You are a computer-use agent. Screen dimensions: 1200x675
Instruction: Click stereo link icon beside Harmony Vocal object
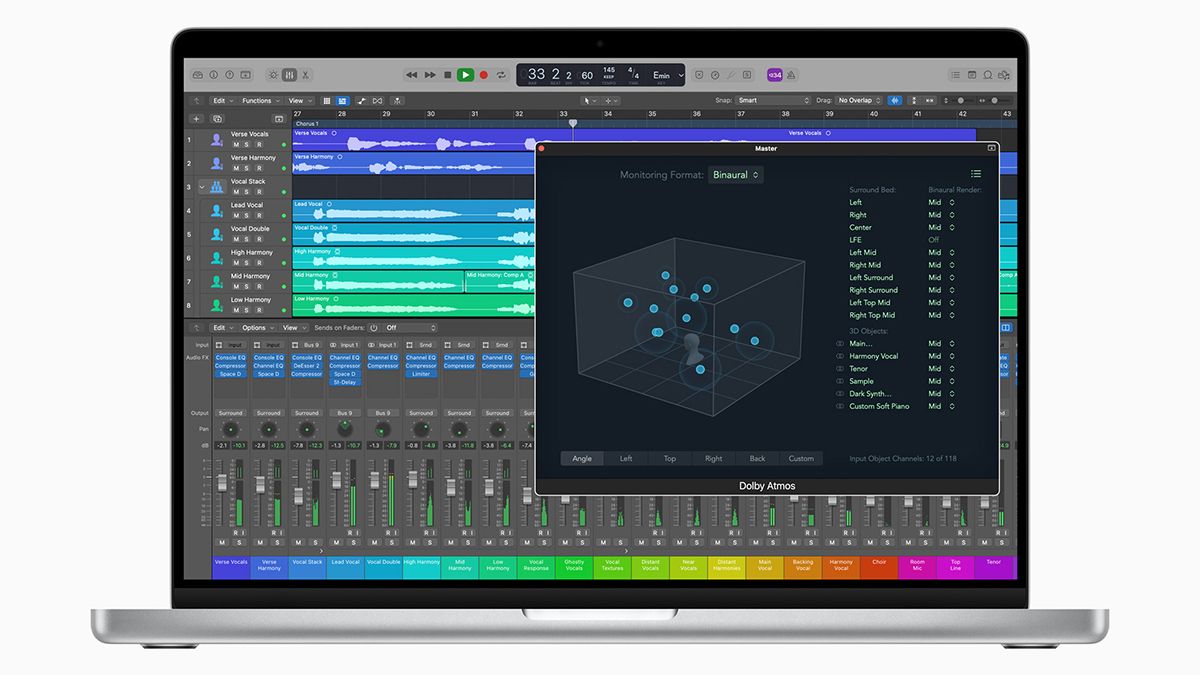(840, 356)
